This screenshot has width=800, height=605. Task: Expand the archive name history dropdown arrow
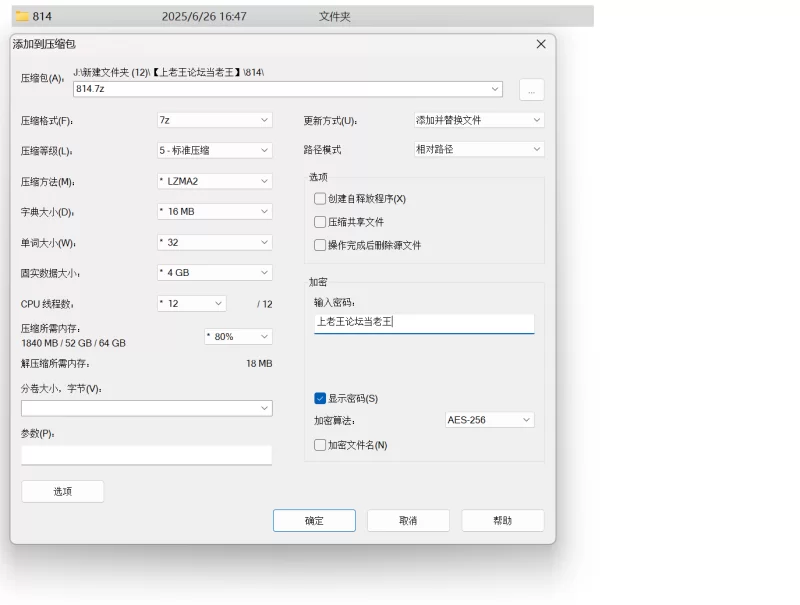[495, 89]
